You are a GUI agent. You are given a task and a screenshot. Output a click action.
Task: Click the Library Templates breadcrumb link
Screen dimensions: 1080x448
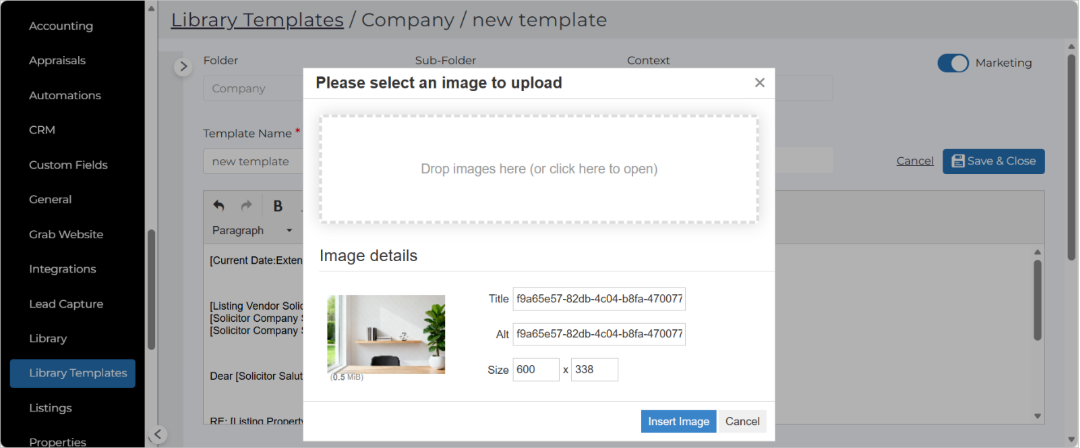click(257, 20)
